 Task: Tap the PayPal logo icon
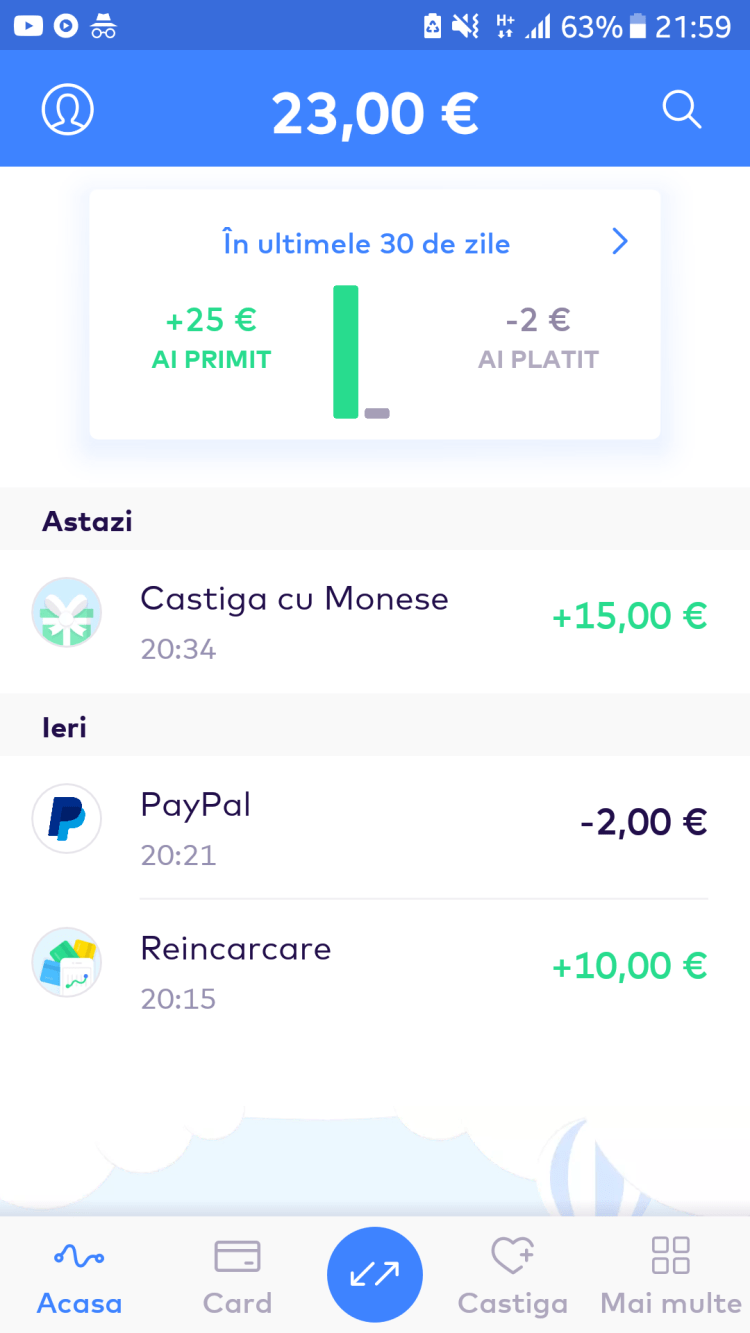67,818
